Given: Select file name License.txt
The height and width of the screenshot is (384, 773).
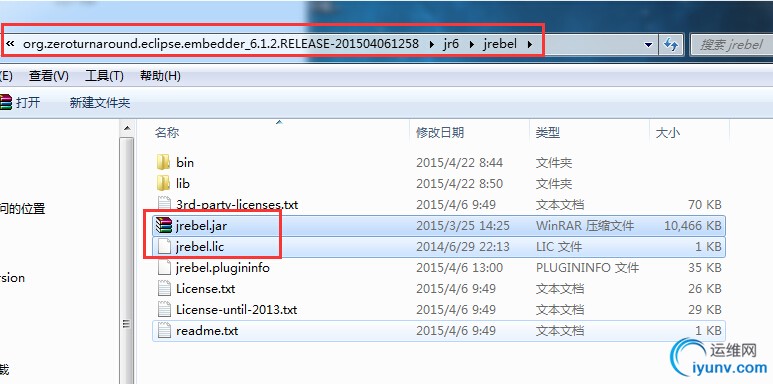Looking at the screenshot, I should (206, 288).
